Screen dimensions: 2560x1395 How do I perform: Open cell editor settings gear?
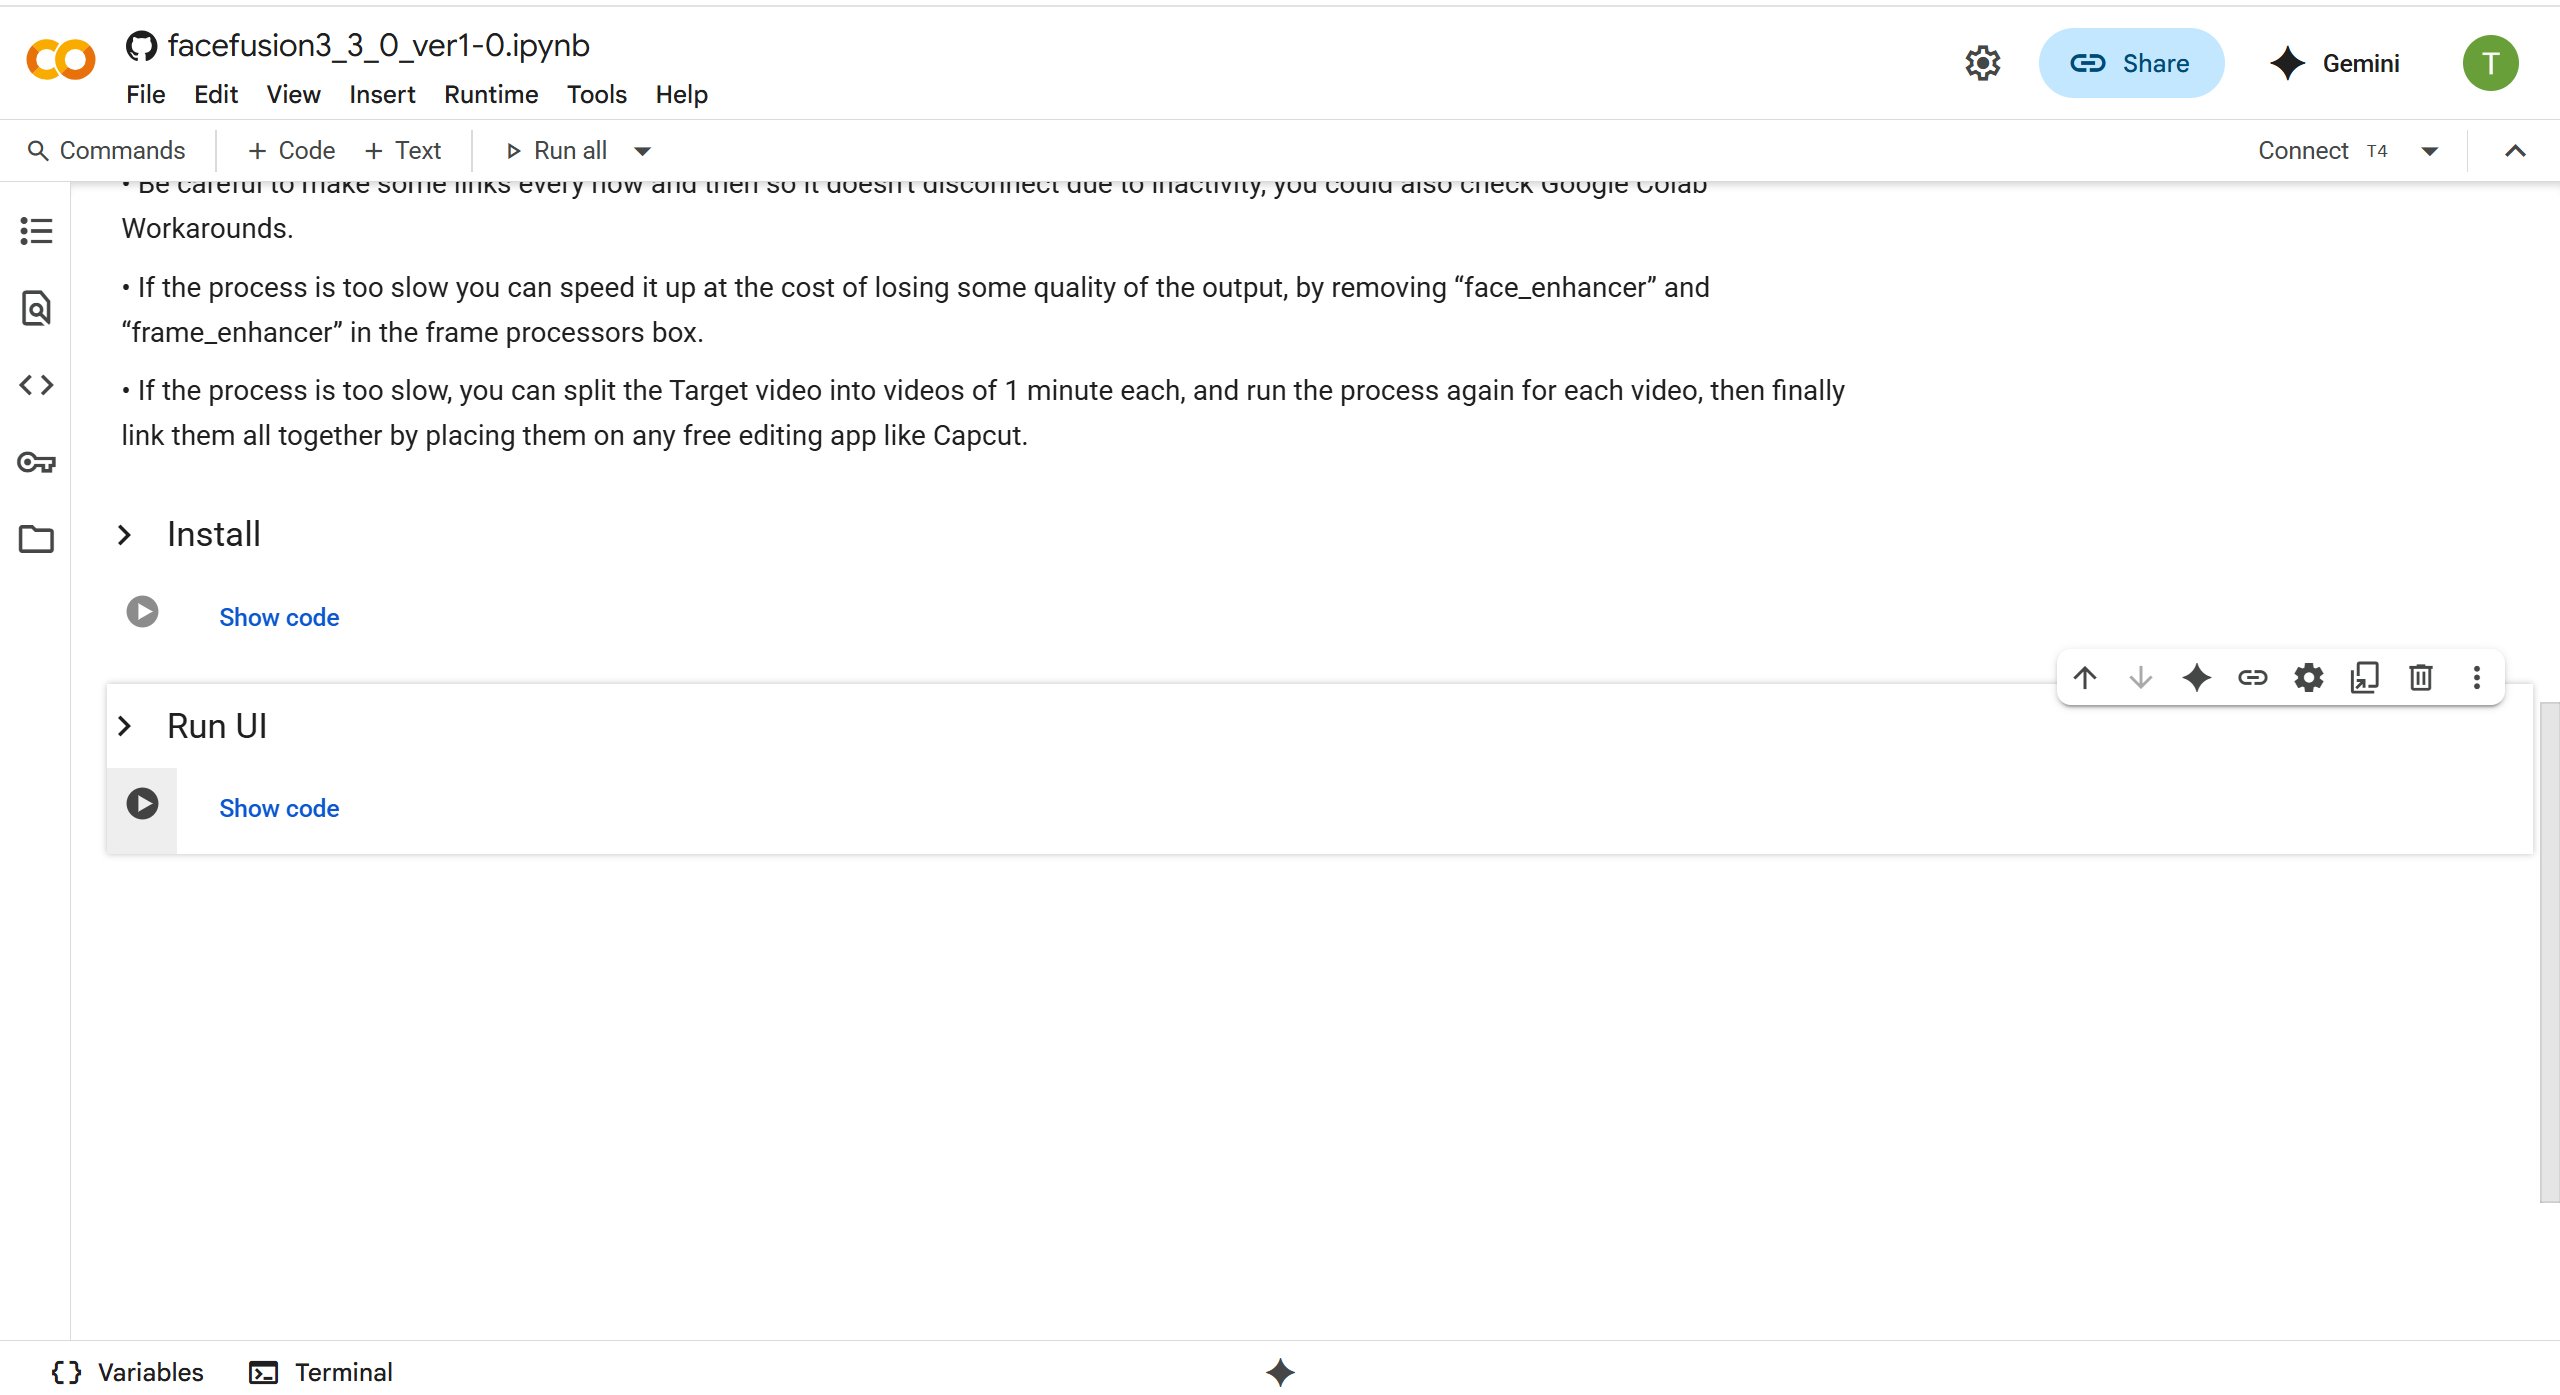[2309, 678]
